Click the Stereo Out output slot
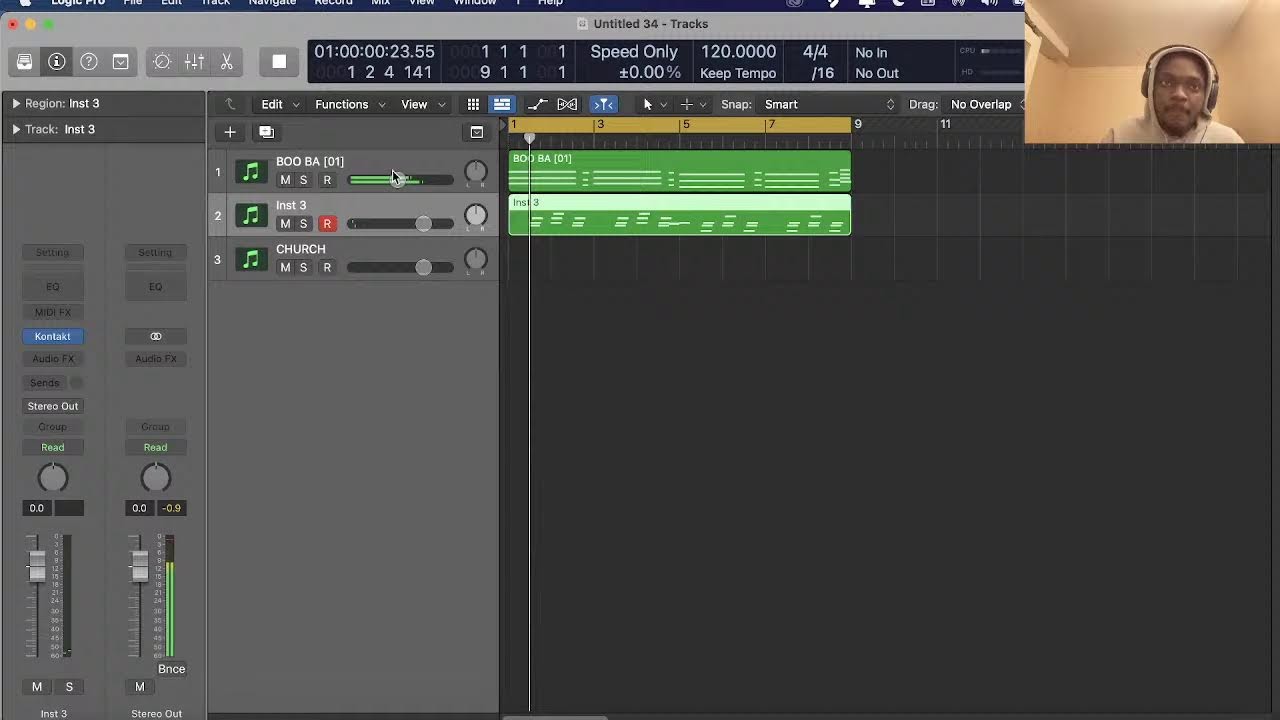 coord(53,406)
